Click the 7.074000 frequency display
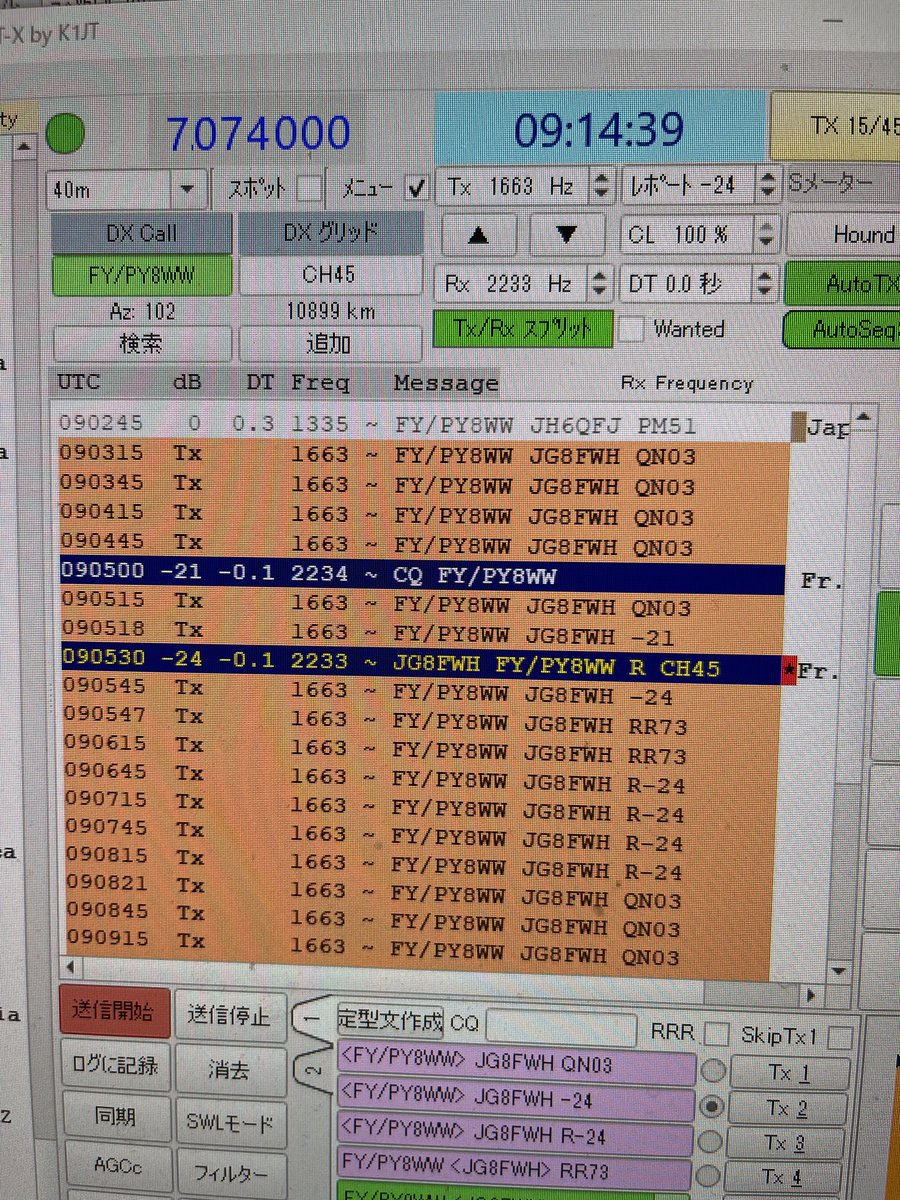This screenshot has width=900, height=1200. [x=258, y=133]
